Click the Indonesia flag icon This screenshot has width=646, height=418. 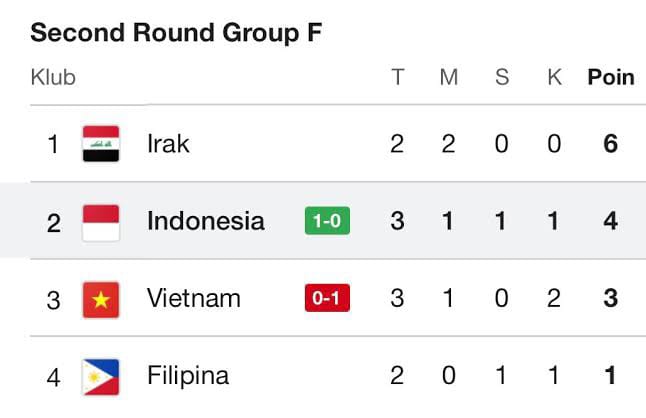[x=101, y=221]
